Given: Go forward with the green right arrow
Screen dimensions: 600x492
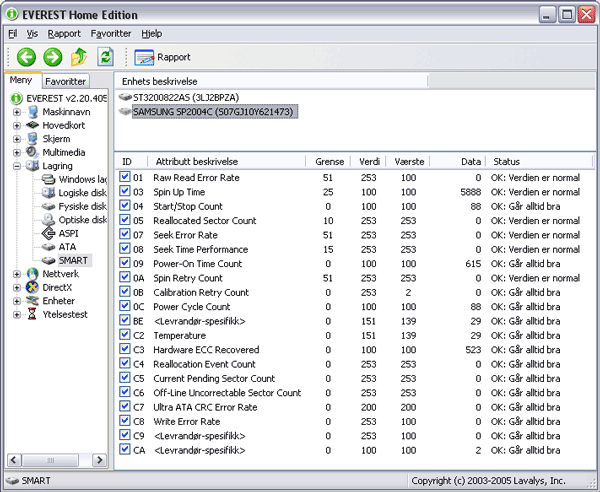Looking at the screenshot, I should coord(52,57).
